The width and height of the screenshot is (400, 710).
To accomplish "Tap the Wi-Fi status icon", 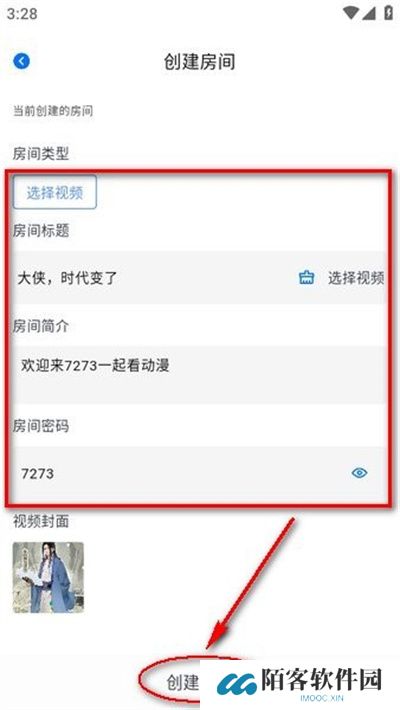I will [351, 13].
